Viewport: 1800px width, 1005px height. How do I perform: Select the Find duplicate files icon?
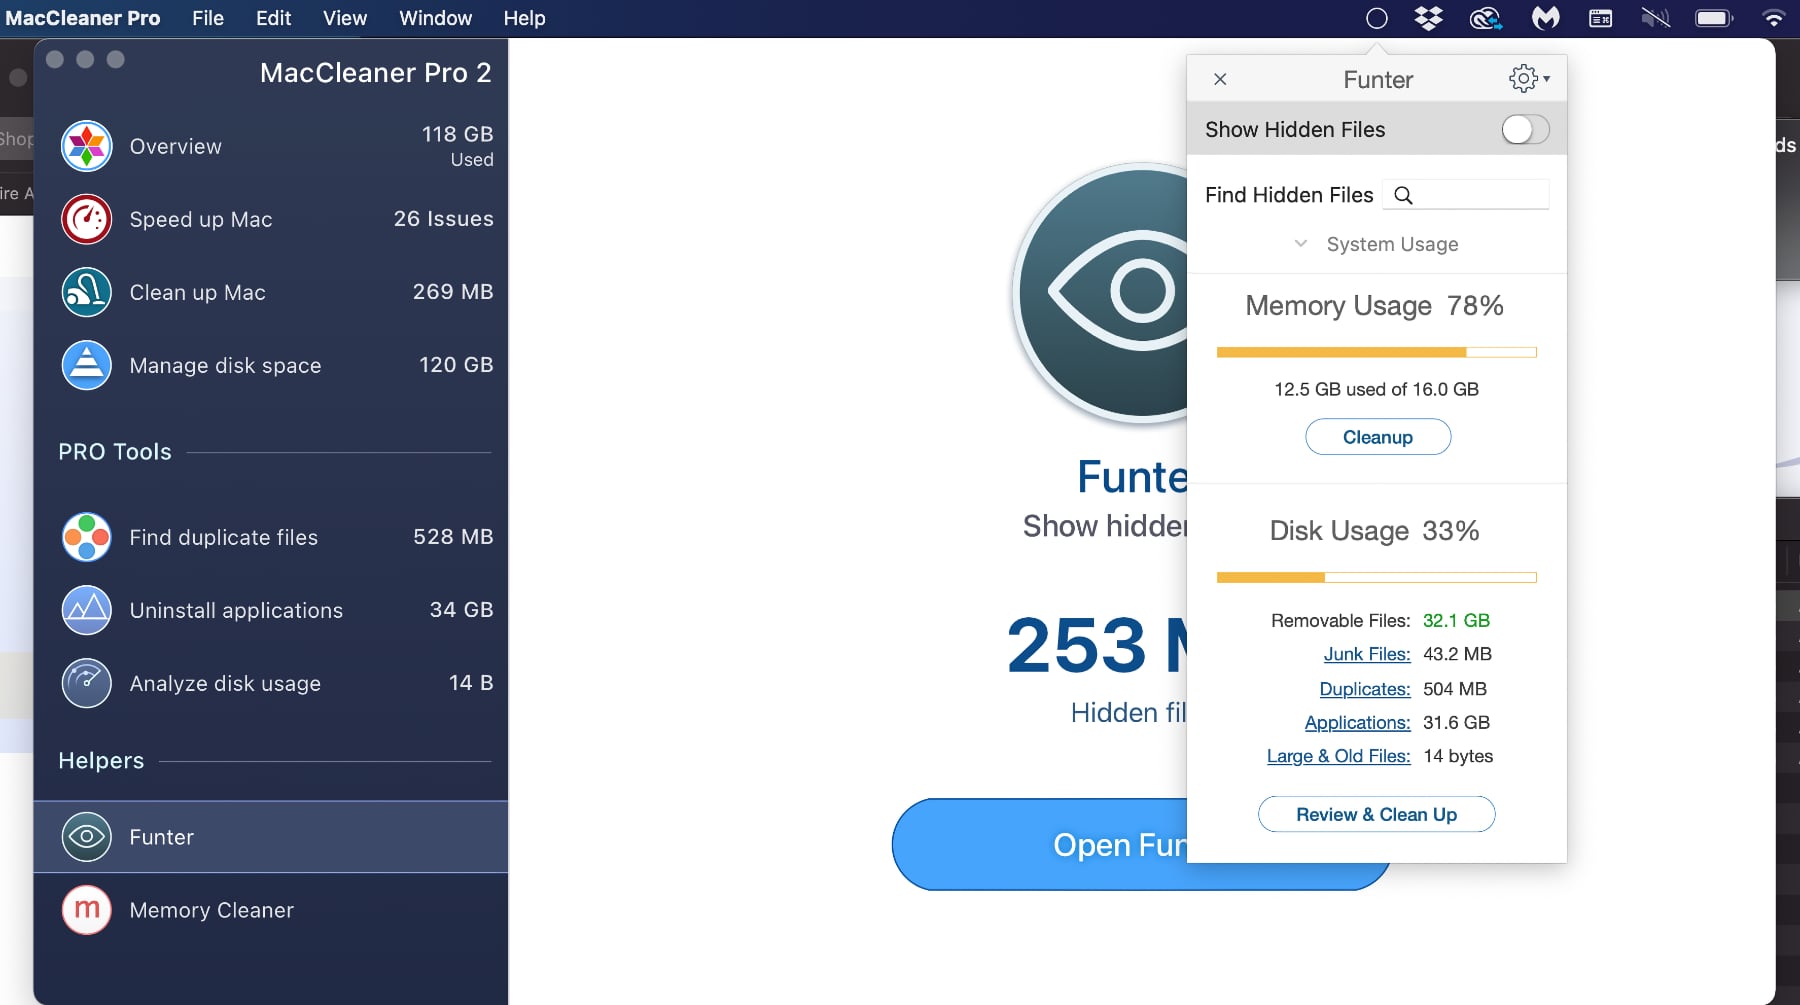87,537
